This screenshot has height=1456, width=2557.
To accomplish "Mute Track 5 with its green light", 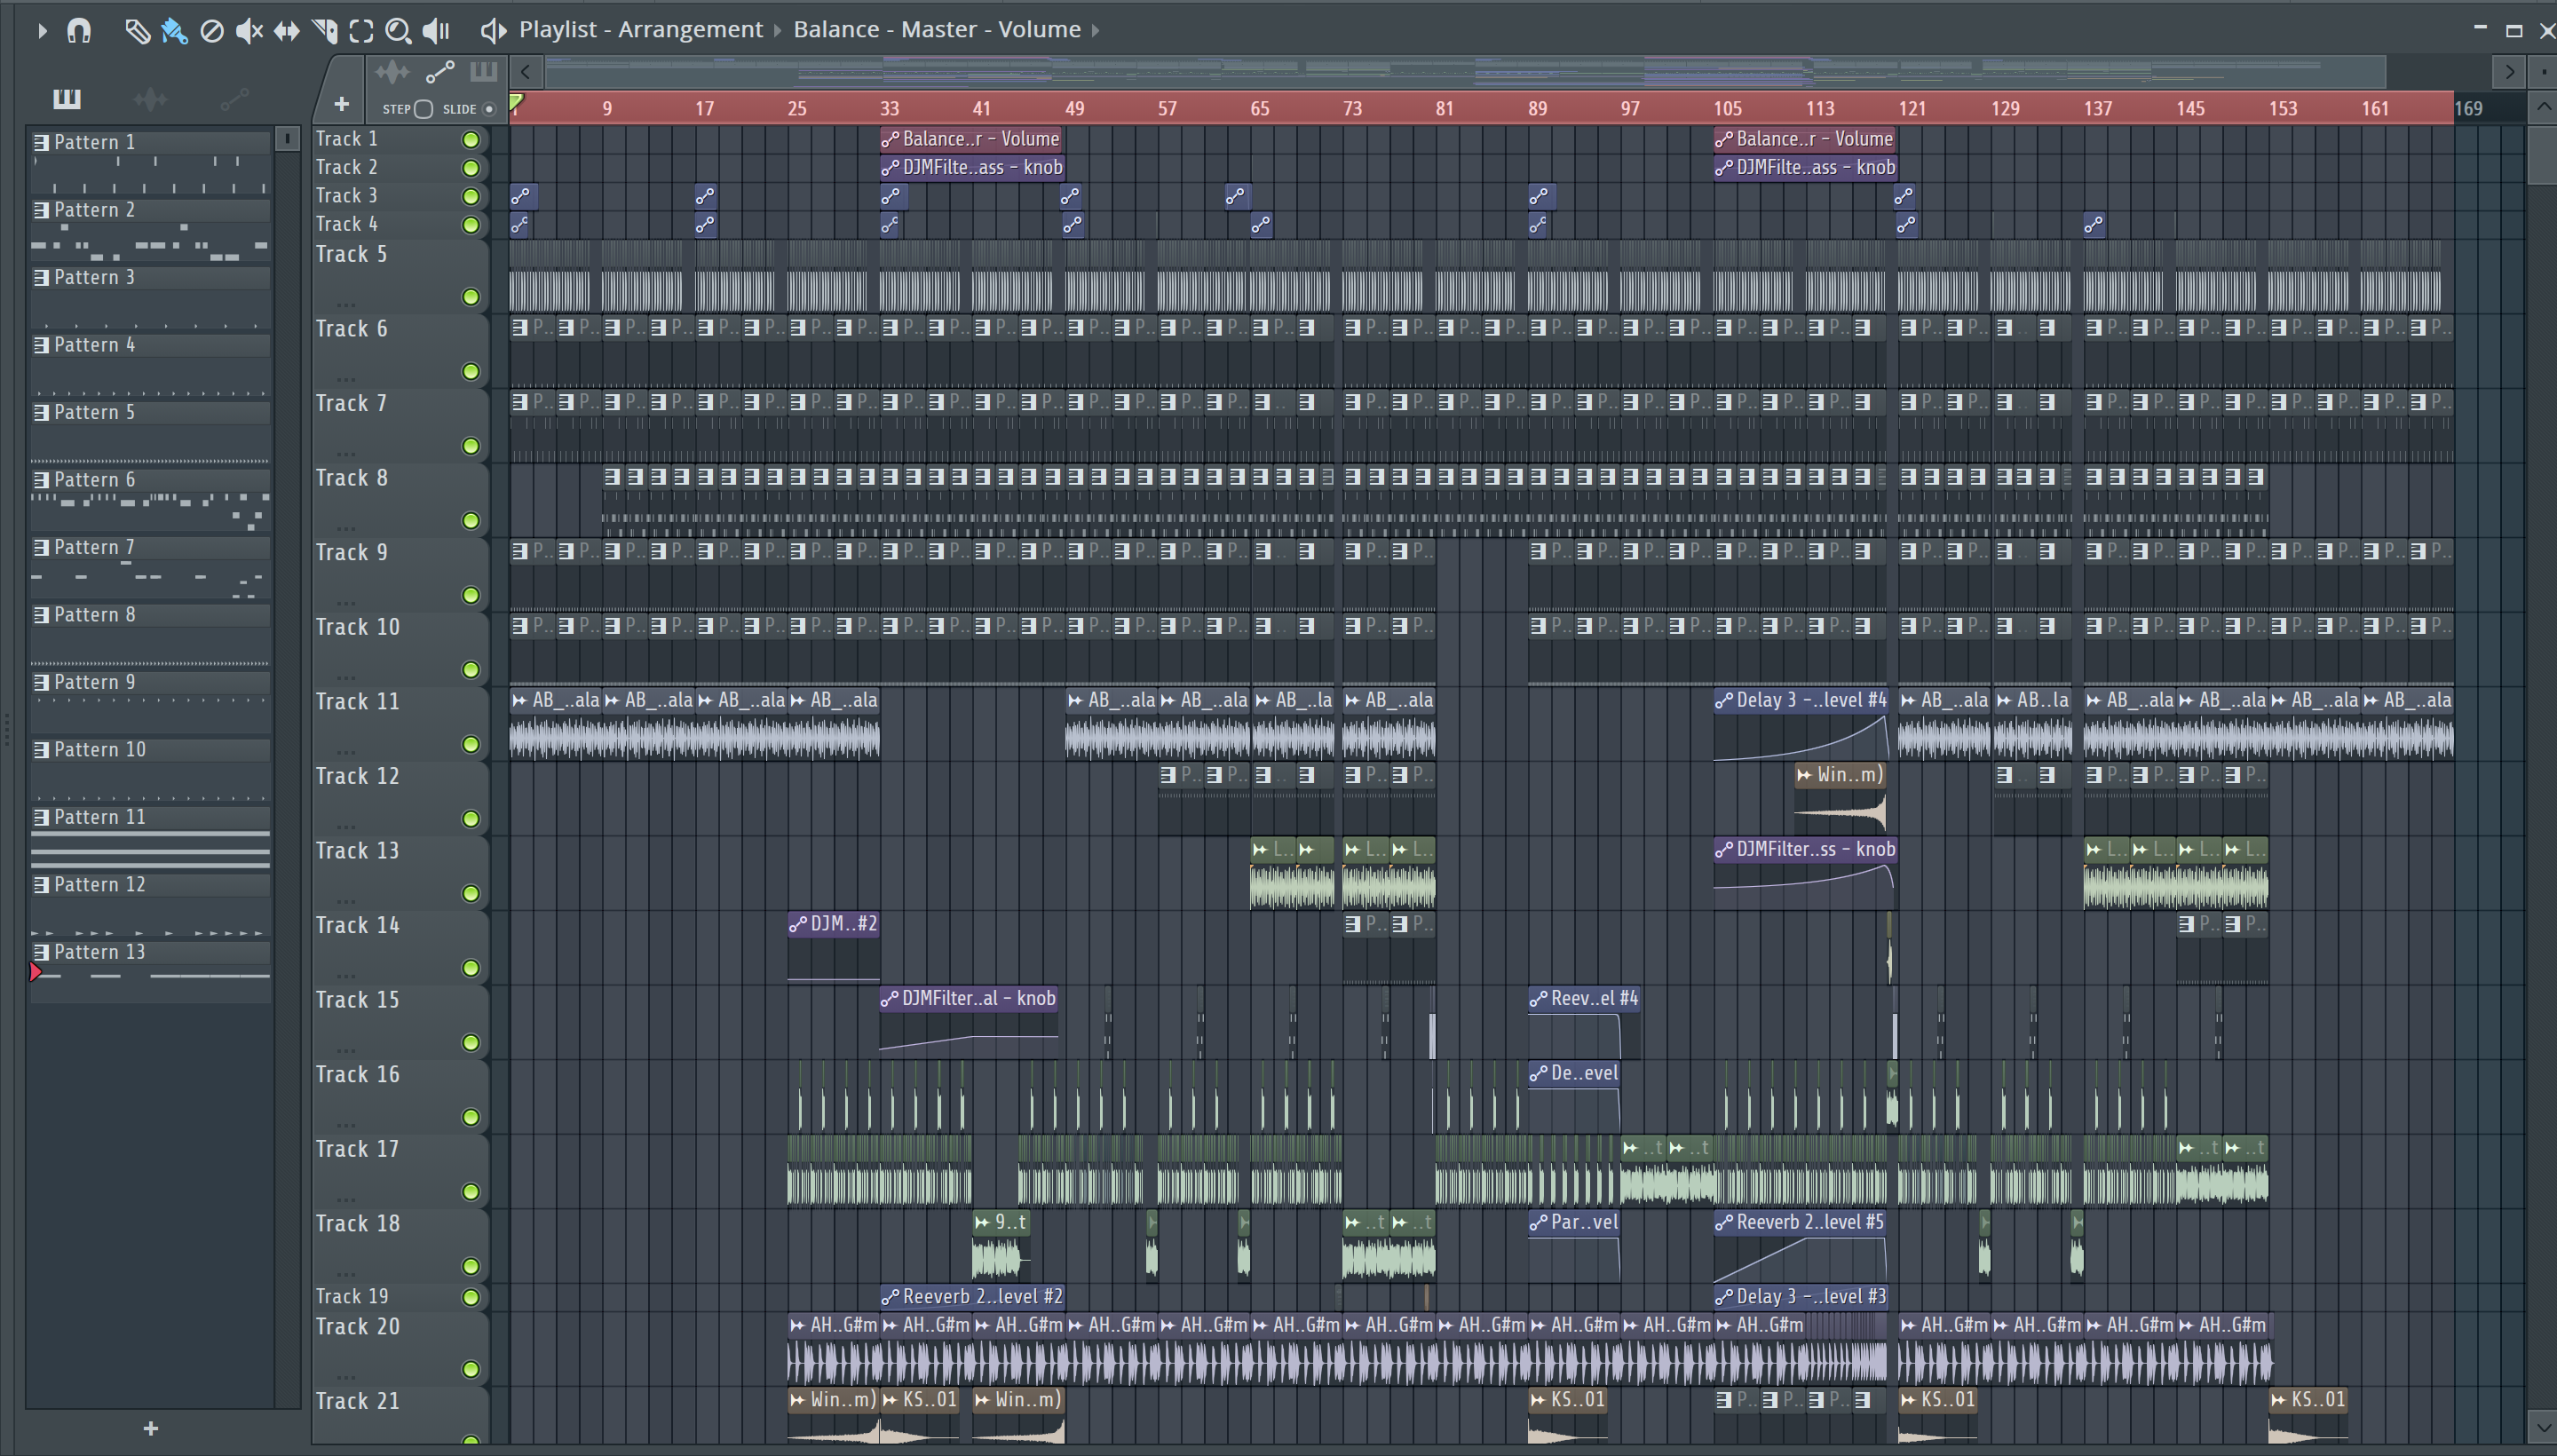I will [470, 297].
